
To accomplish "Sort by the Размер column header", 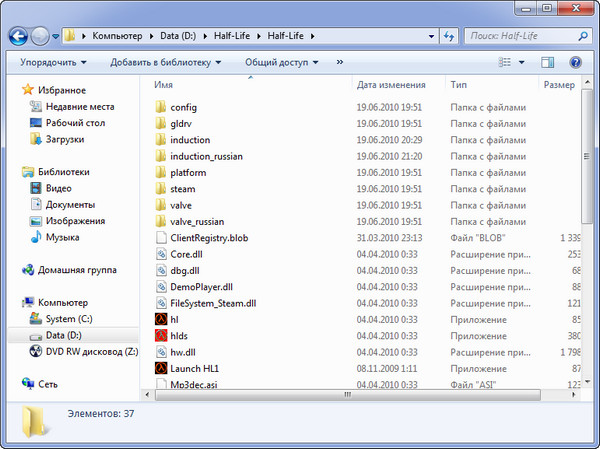I will pos(559,85).
